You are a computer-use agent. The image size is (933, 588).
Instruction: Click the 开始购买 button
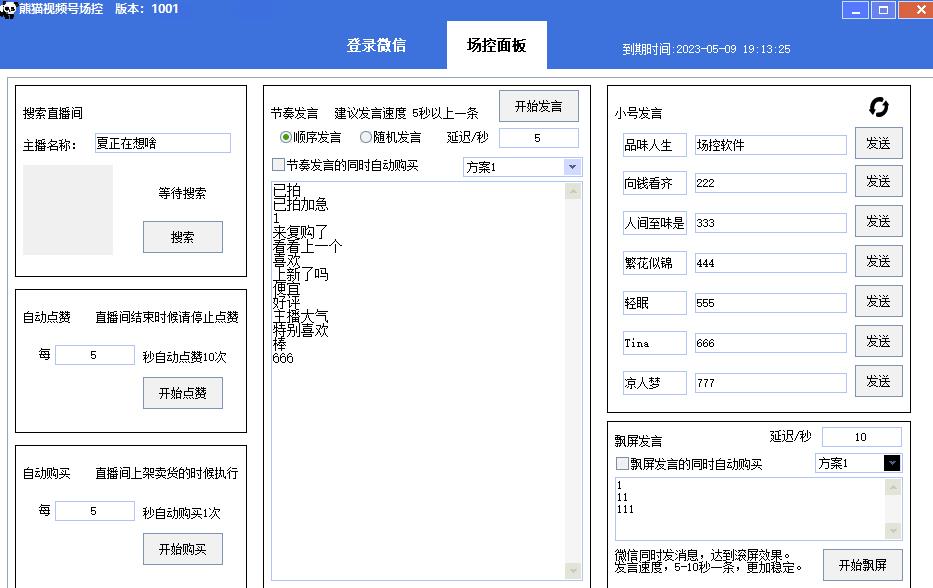pos(182,548)
